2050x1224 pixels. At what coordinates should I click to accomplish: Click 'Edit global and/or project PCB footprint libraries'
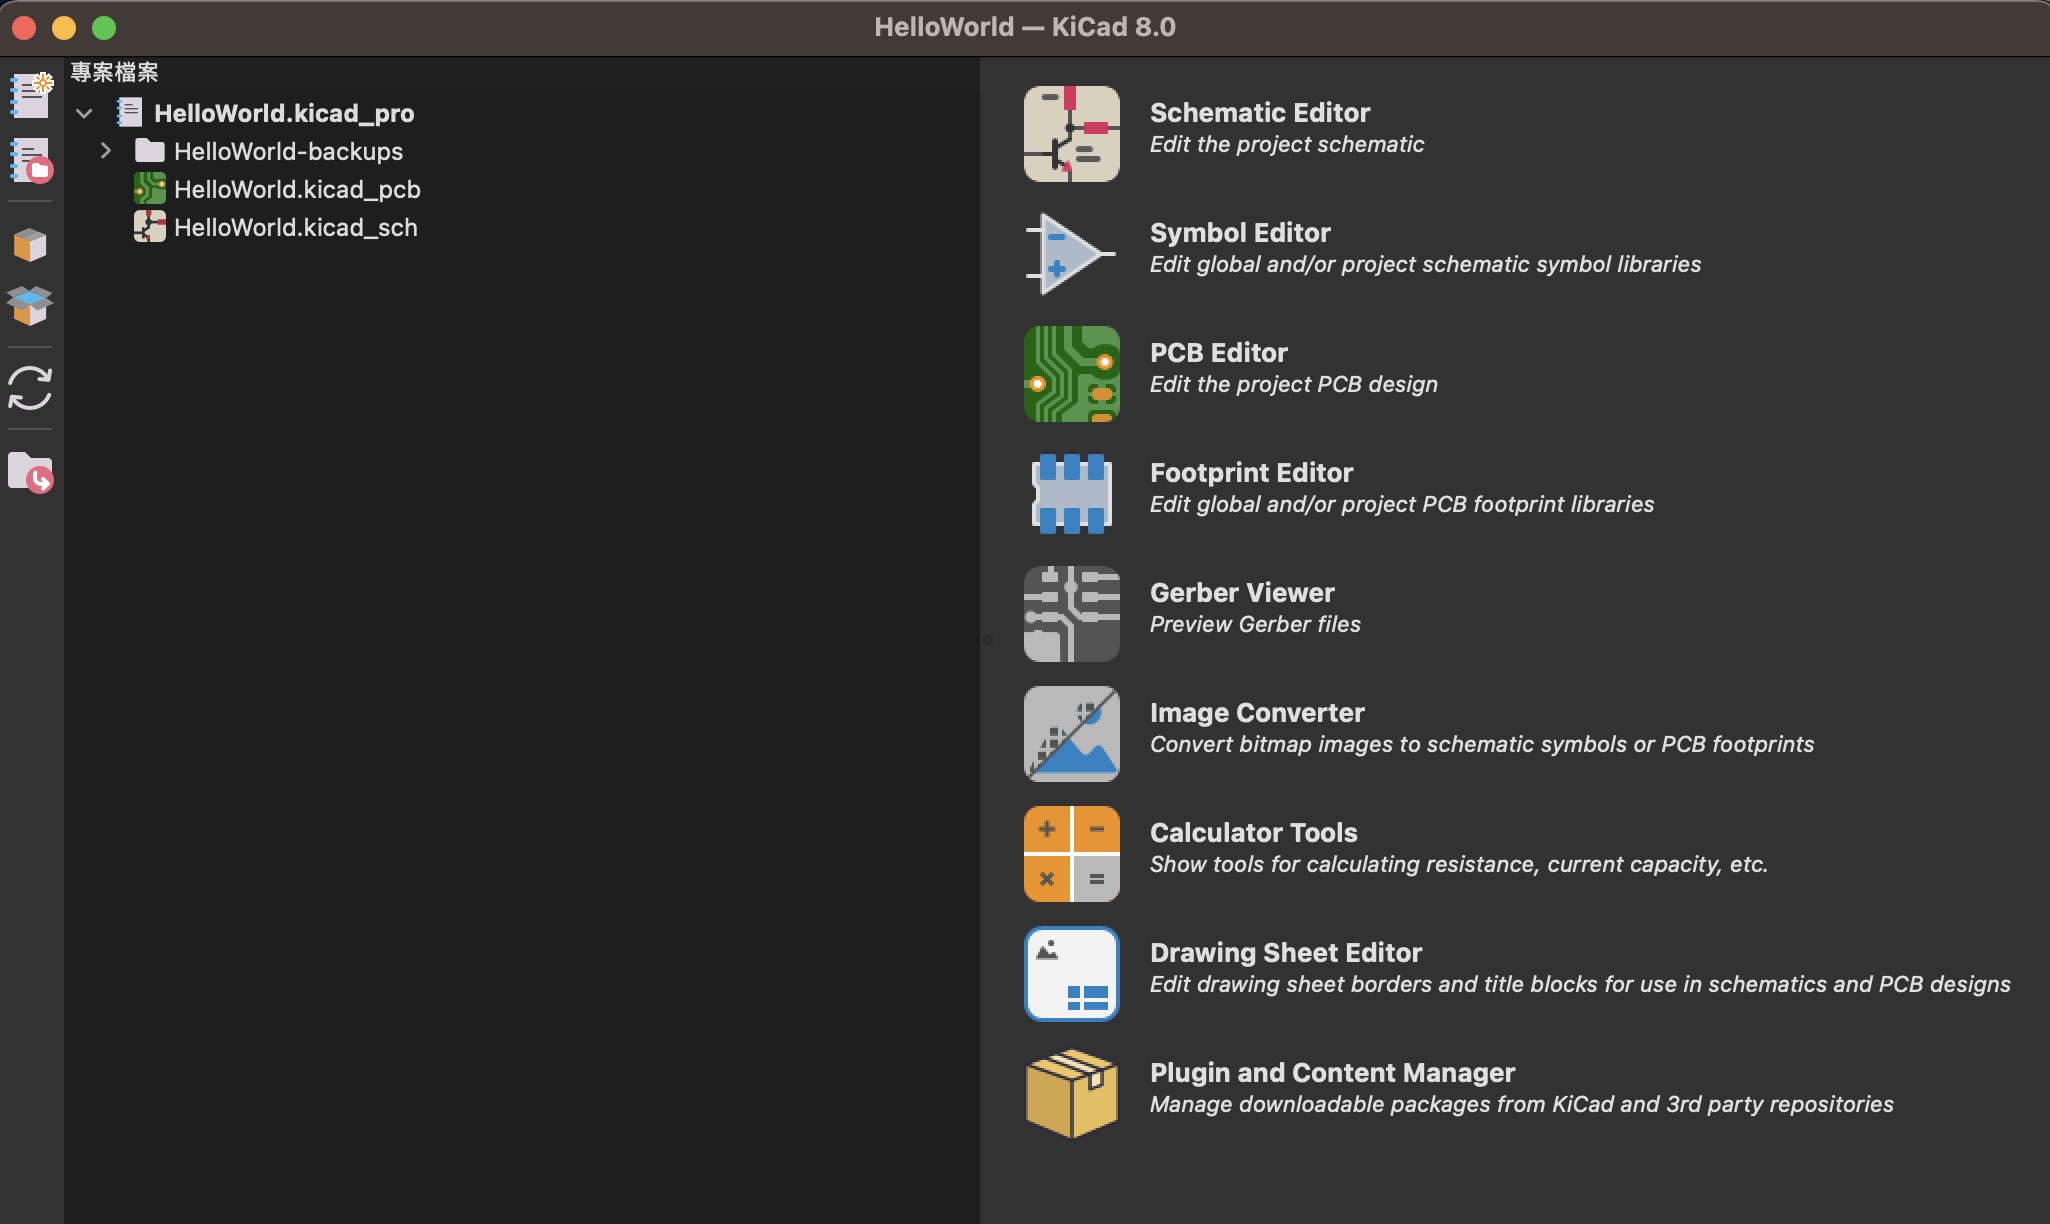coord(1402,504)
